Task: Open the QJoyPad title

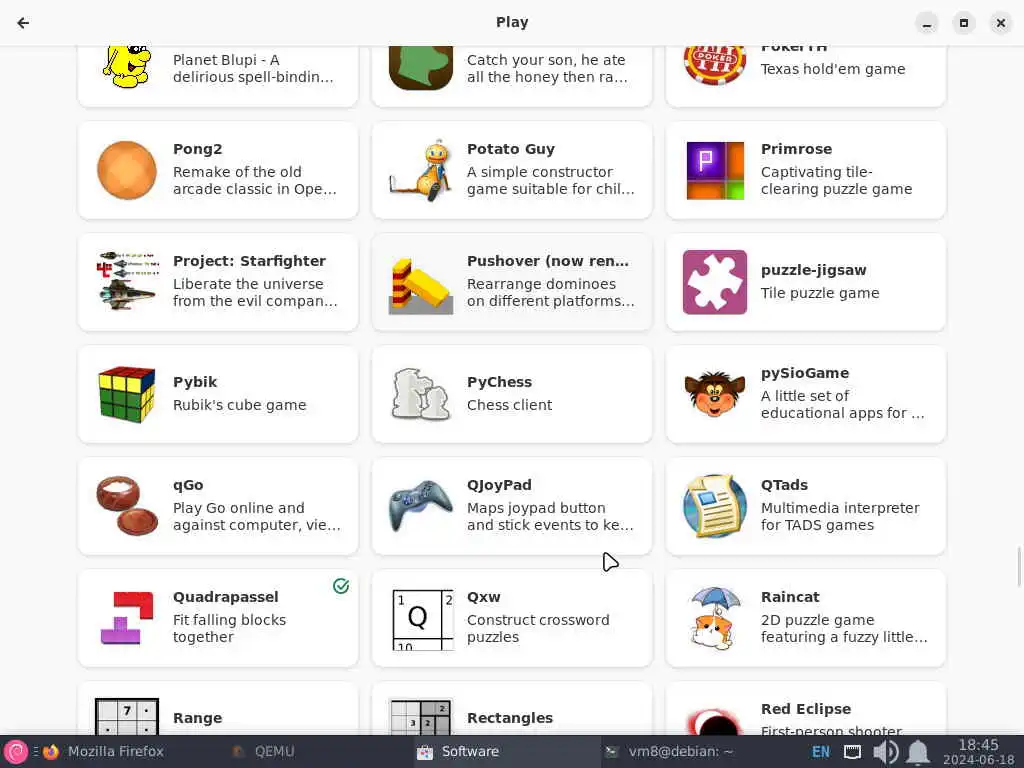Action: click(499, 485)
